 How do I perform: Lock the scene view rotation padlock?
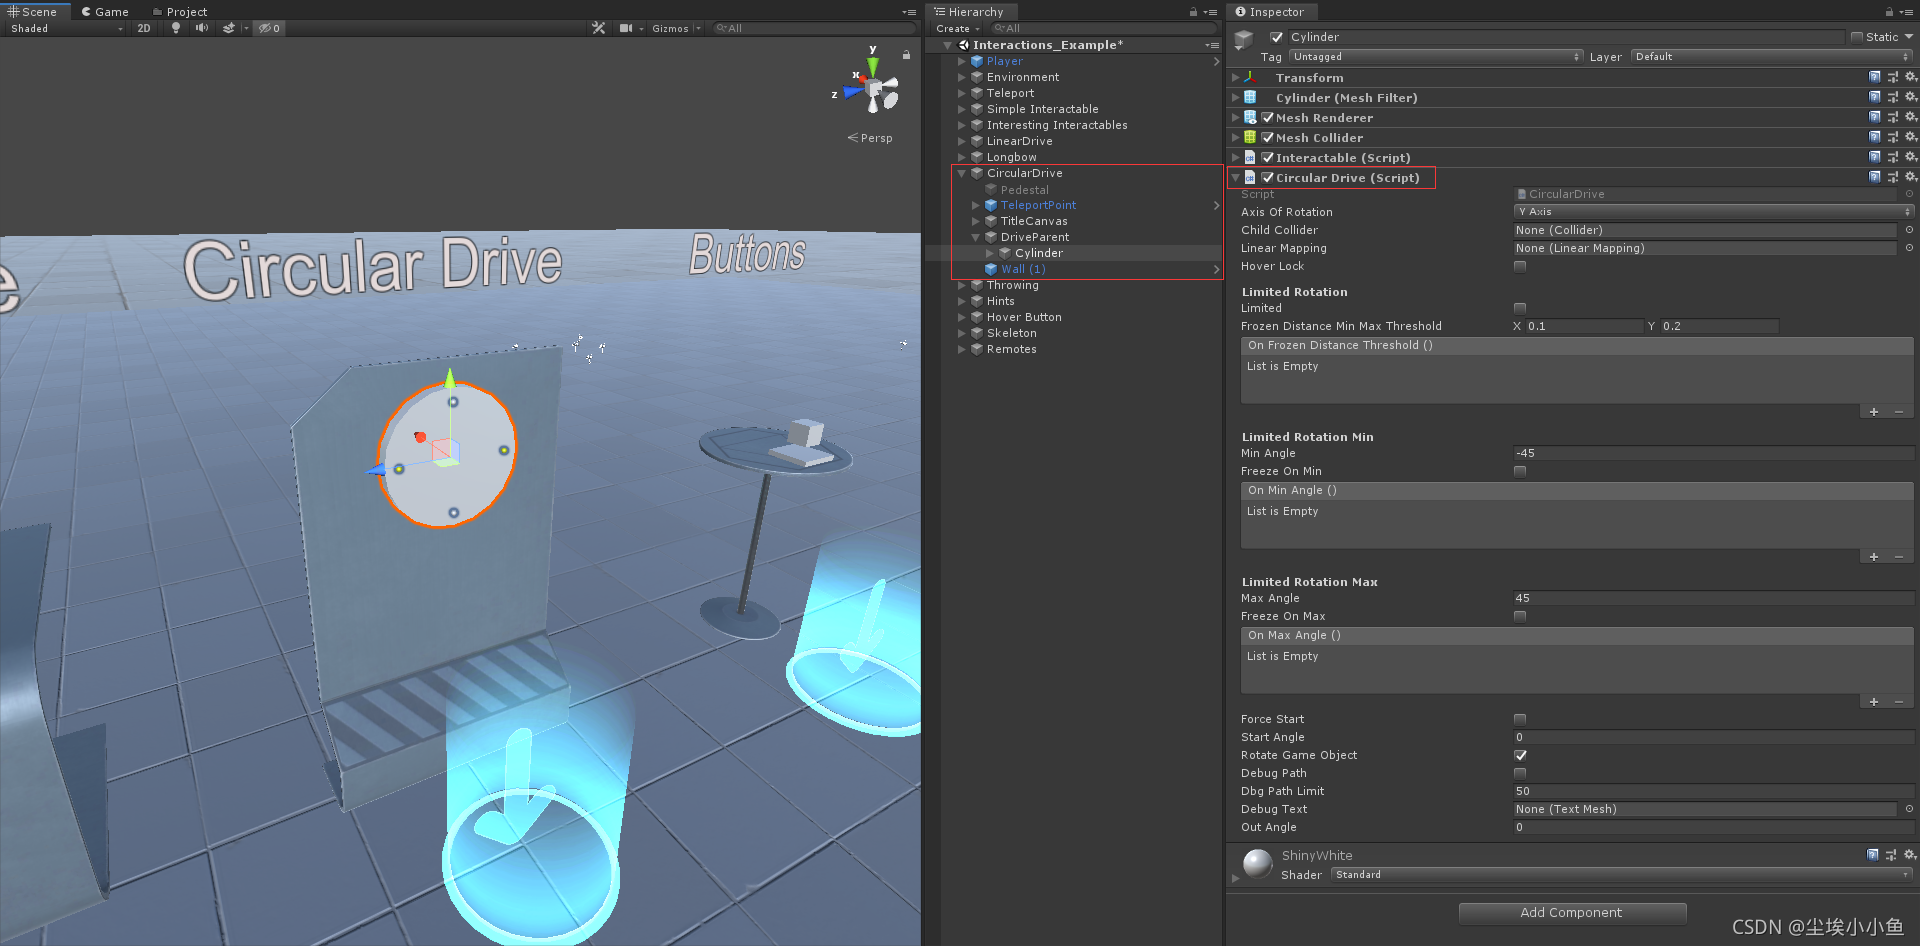point(906,55)
